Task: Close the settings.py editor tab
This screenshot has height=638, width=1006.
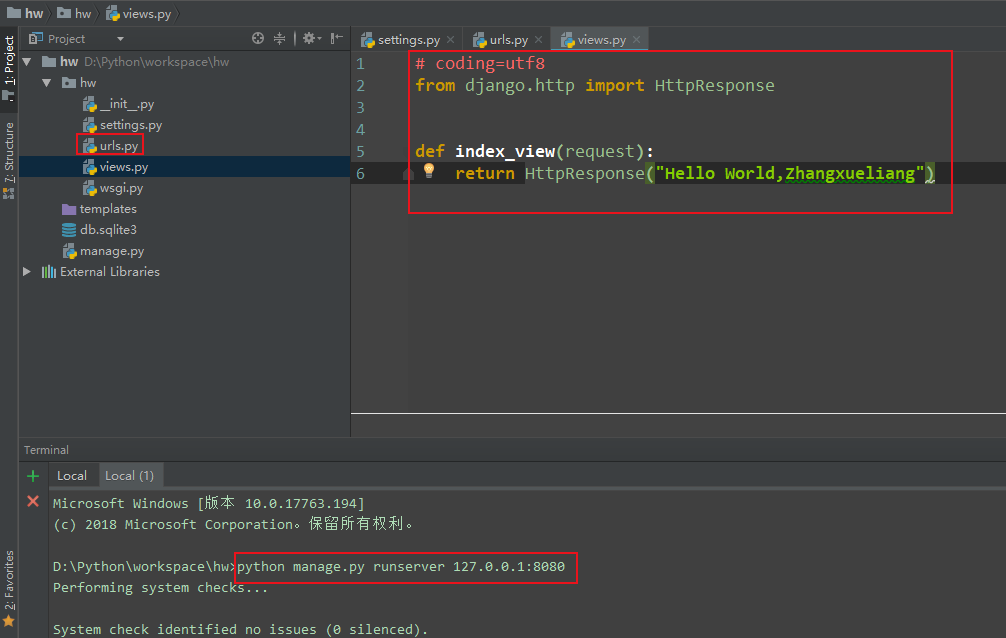Action: pyautogui.click(x=450, y=40)
